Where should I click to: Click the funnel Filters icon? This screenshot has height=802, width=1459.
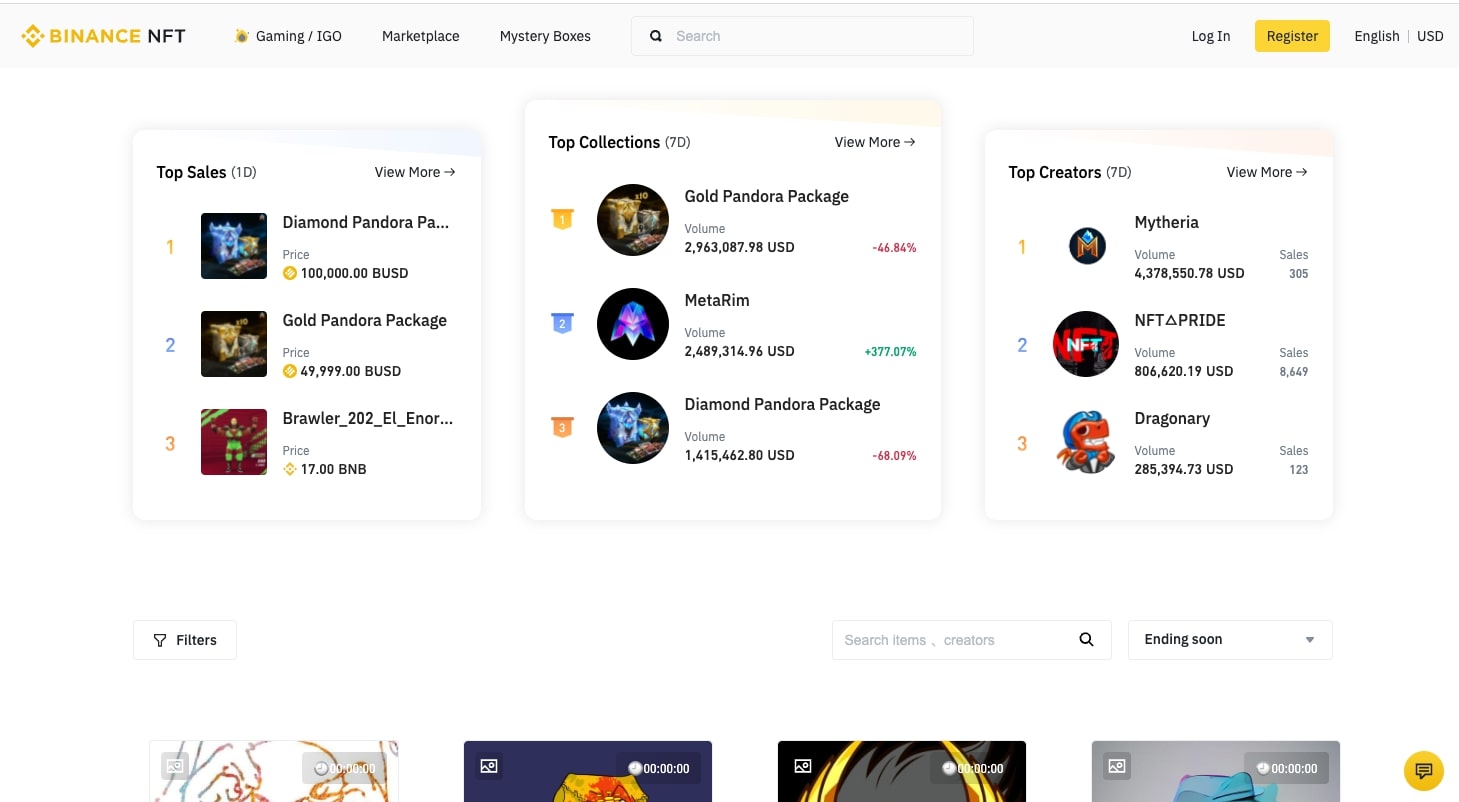point(160,640)
